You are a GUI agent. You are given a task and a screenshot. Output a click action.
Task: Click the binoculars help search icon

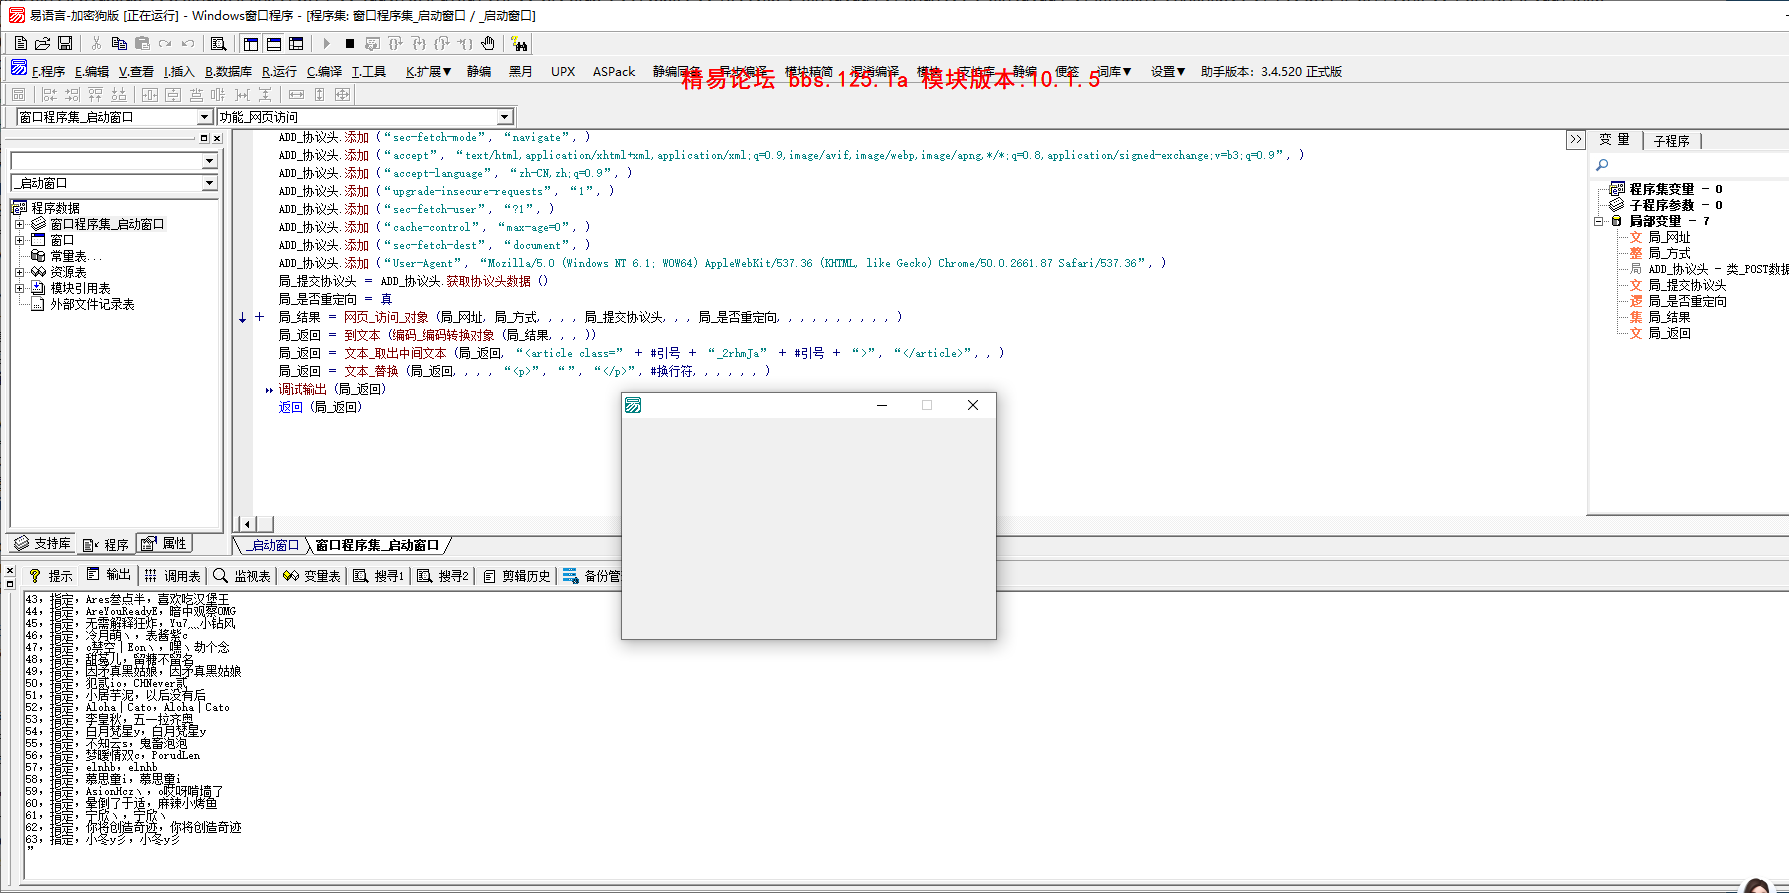[x=519, y=43]
